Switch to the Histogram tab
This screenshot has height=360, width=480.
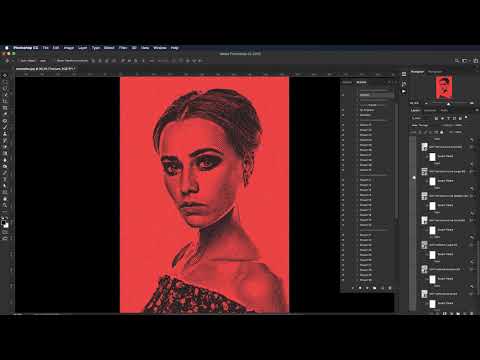tap(435, 72)
